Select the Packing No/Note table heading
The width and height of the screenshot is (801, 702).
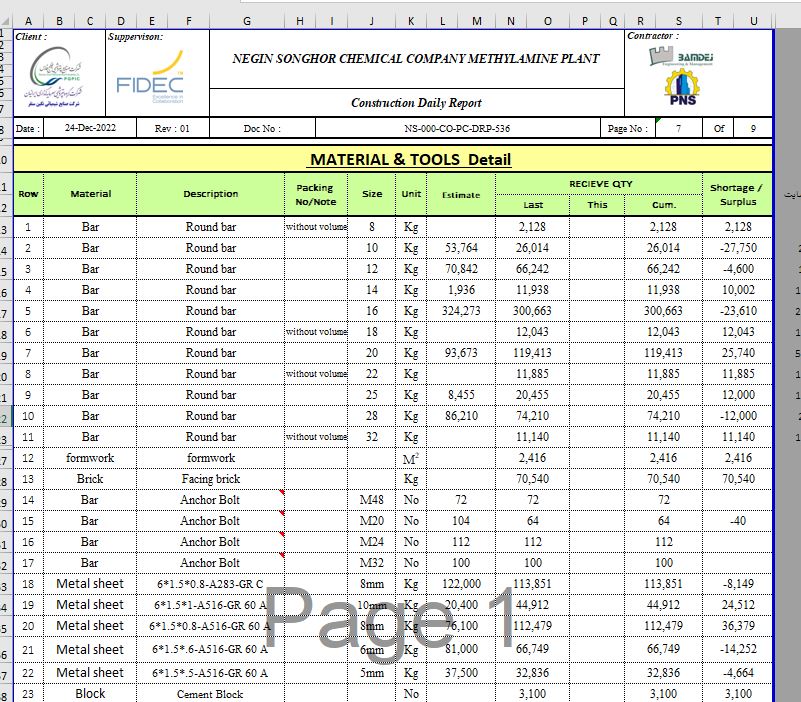316,194
